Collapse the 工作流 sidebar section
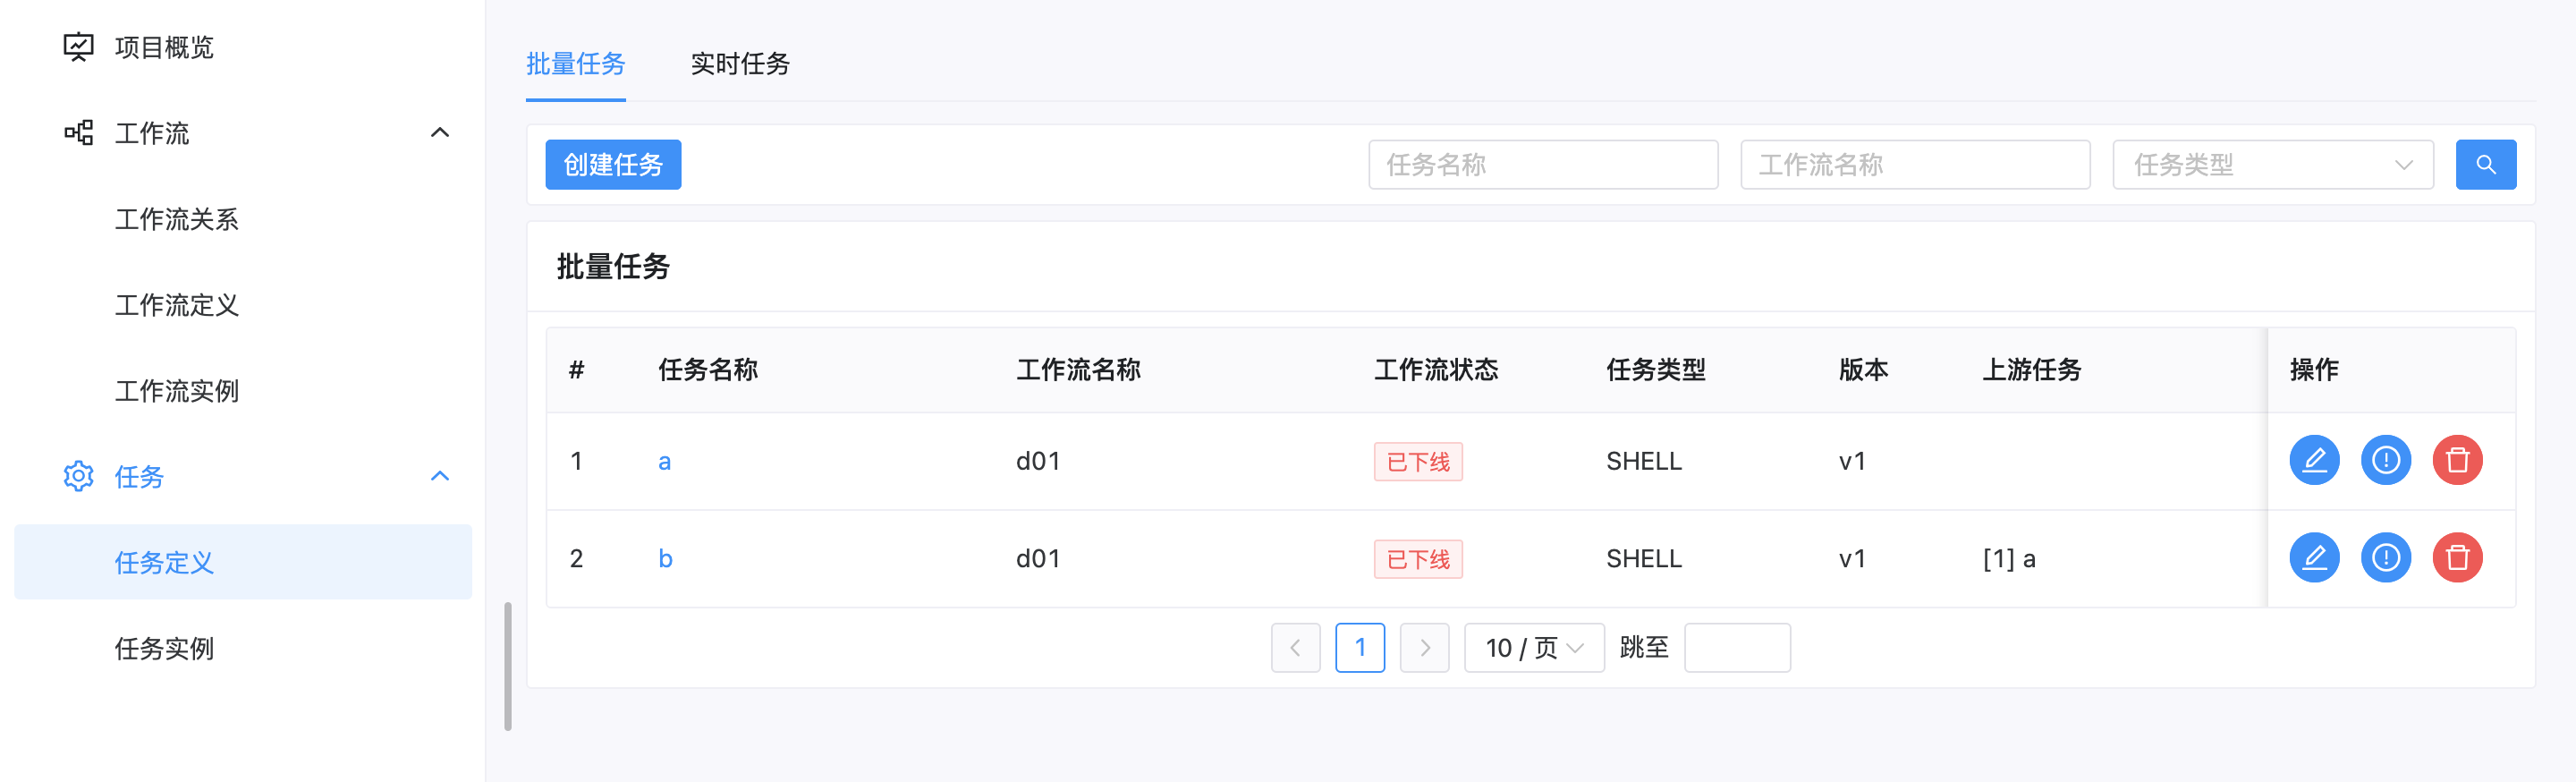This screenshot has width=2576, height=782. [440, 132]
